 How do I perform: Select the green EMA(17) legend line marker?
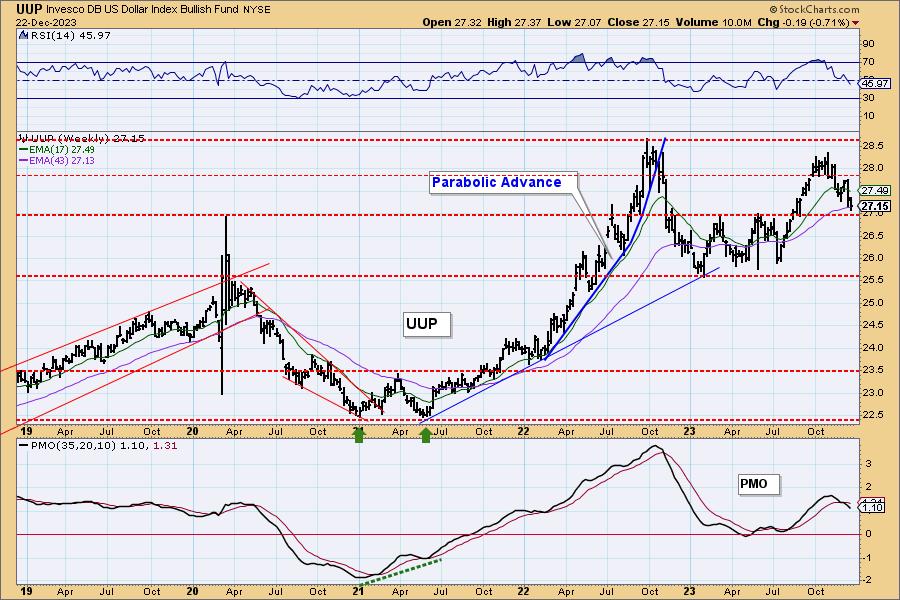point(23,150)
